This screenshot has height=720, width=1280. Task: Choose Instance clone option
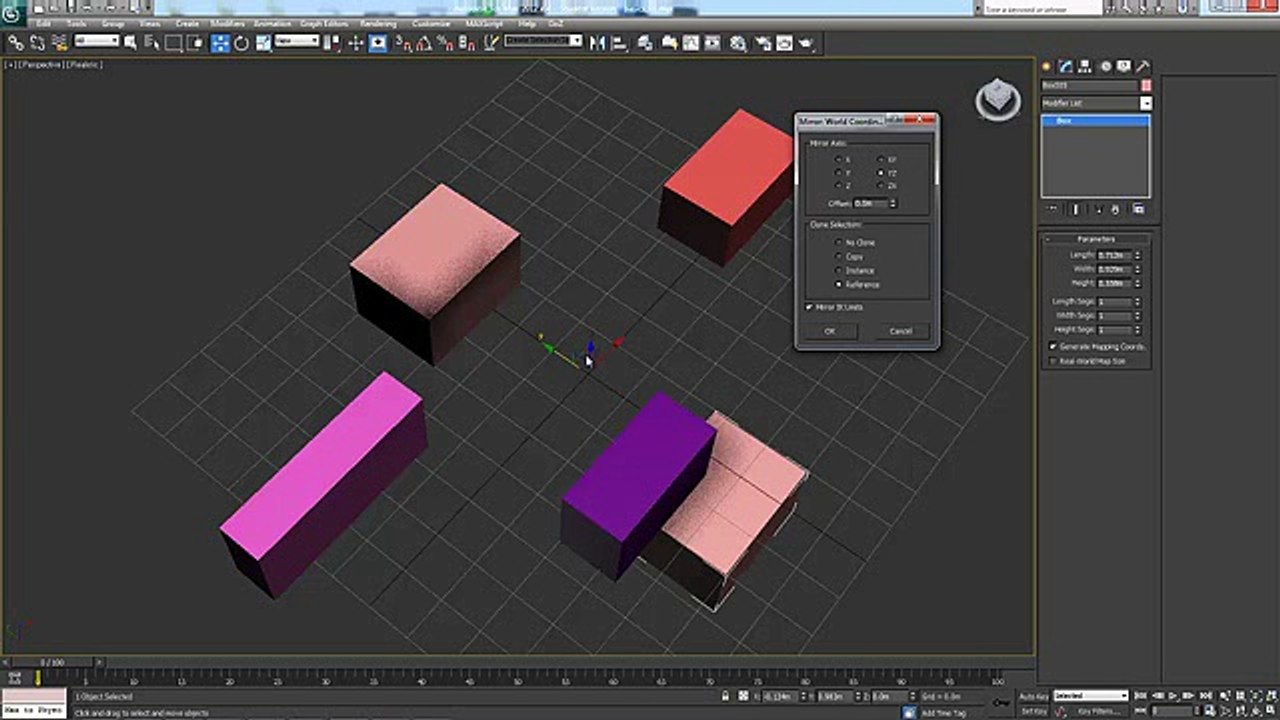pyautogui.click(x=838, y=270)
